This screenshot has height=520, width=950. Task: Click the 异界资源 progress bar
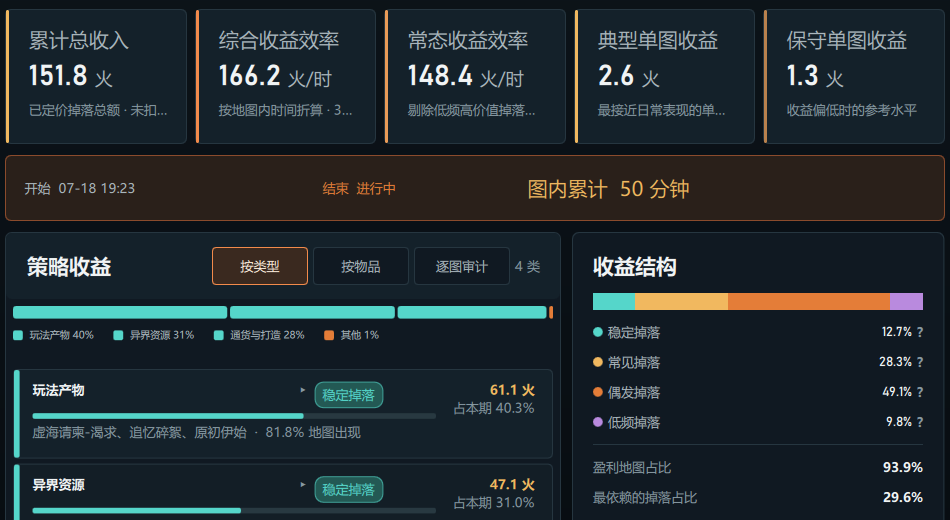coord(234,510)
